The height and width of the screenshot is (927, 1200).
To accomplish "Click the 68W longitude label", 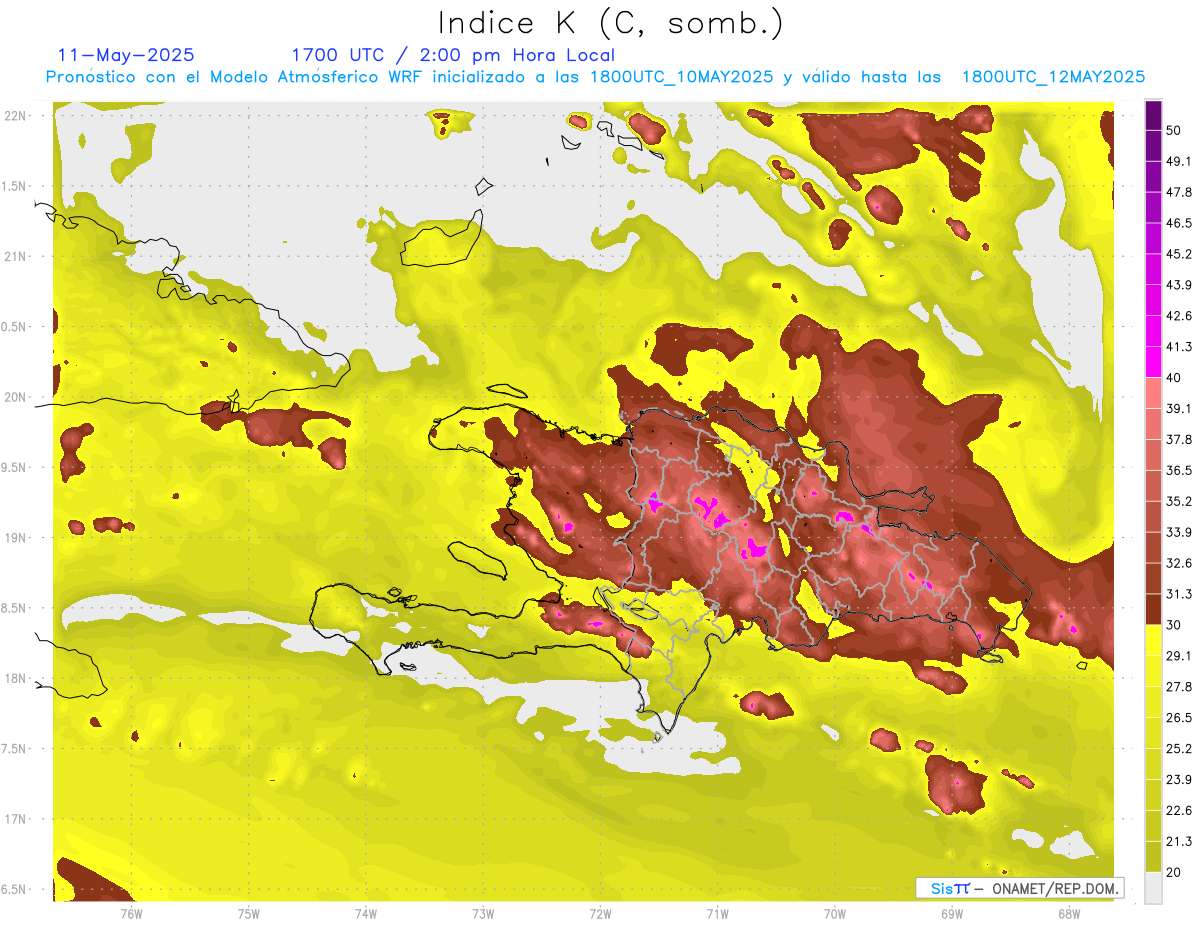I will pyautogui.click(x=1069, y=914).
